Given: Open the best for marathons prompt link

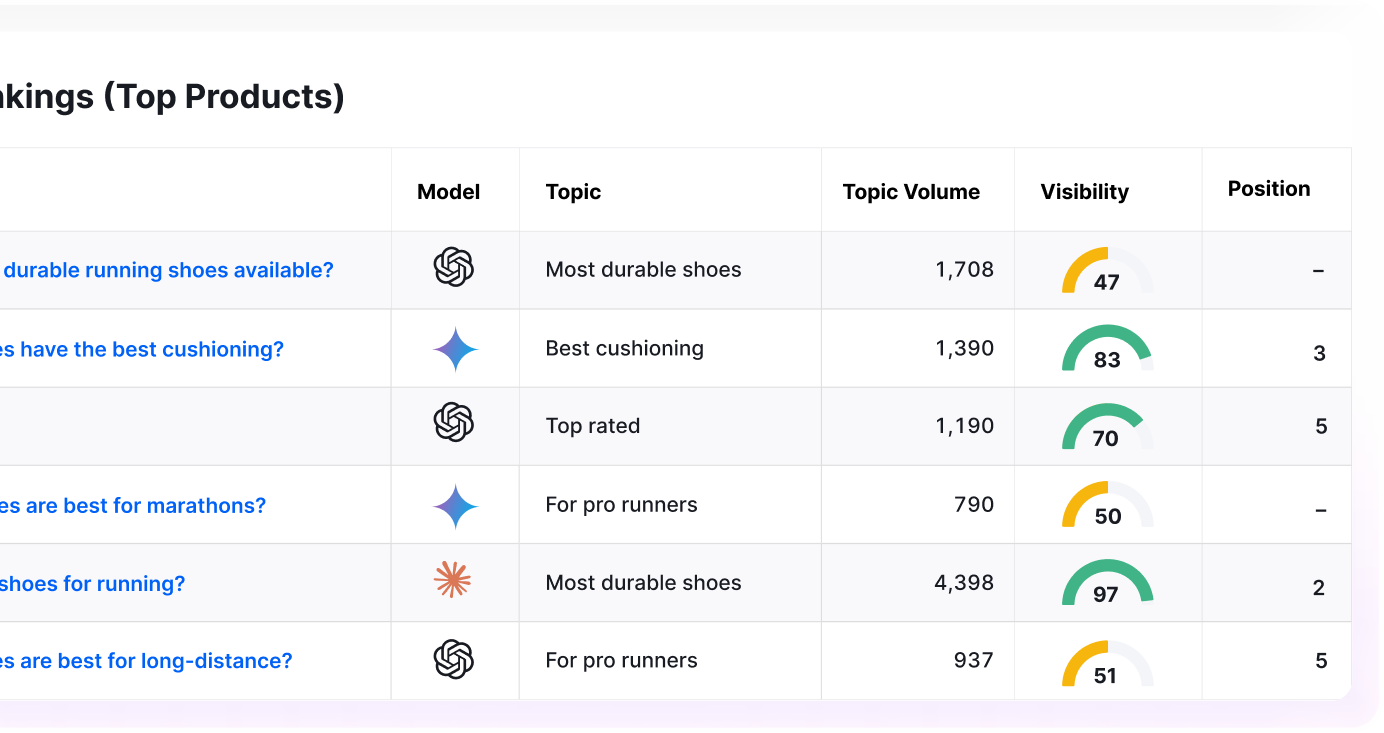Looking at the screenshot, I should click(x=133, y=506).
